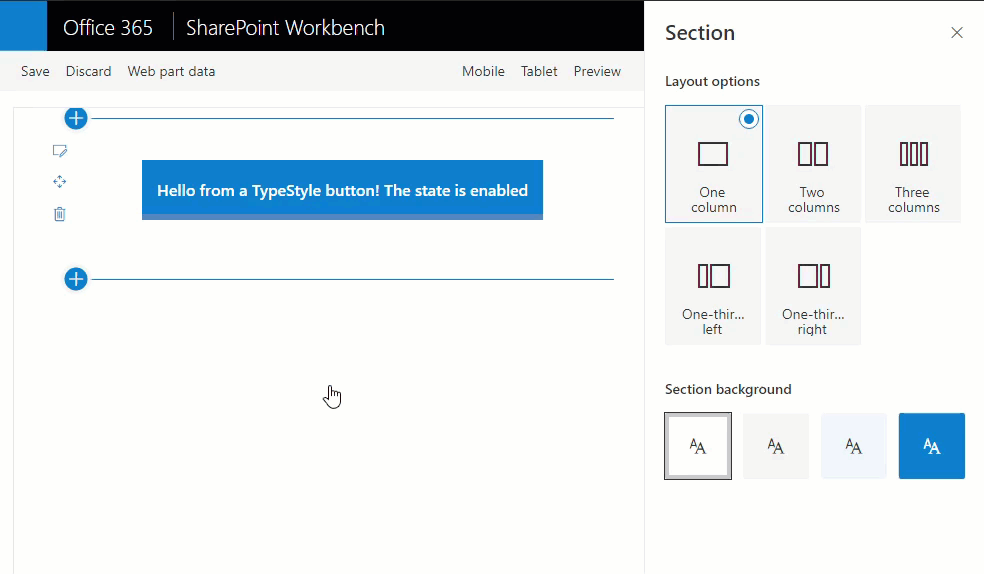Click the Hello from a TypeStyle button

pos(342,190)
